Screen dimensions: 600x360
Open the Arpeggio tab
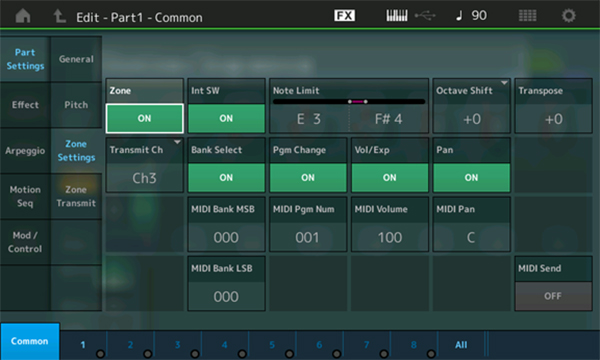click(x=25, y=151)
